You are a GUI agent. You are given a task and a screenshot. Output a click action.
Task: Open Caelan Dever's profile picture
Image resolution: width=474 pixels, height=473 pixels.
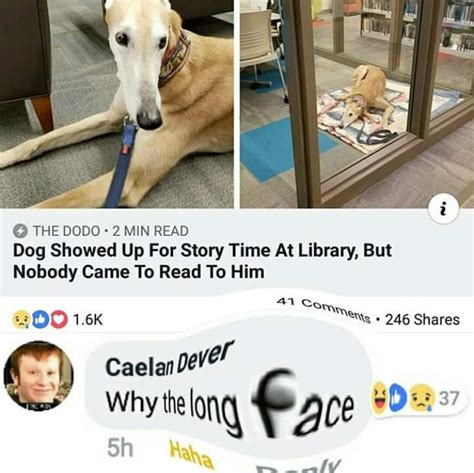(38, 376)
